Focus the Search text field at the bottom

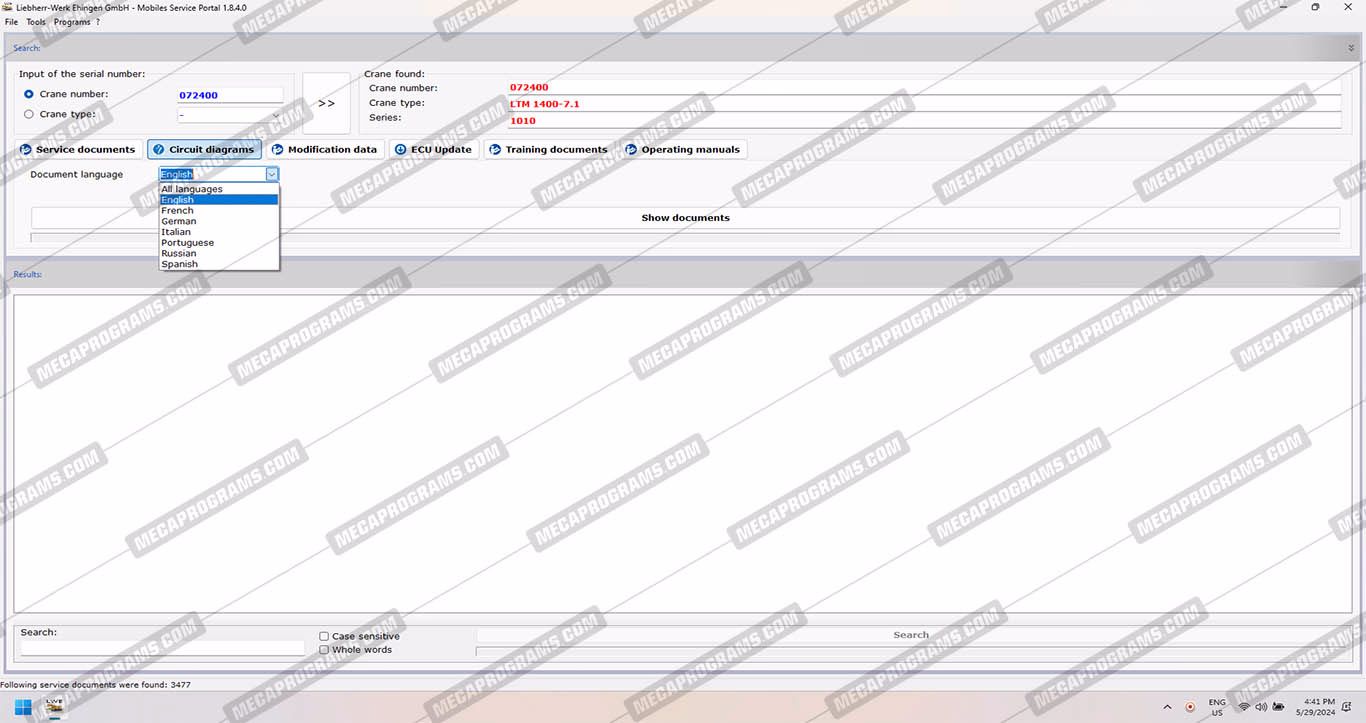[x=162, y=648]
